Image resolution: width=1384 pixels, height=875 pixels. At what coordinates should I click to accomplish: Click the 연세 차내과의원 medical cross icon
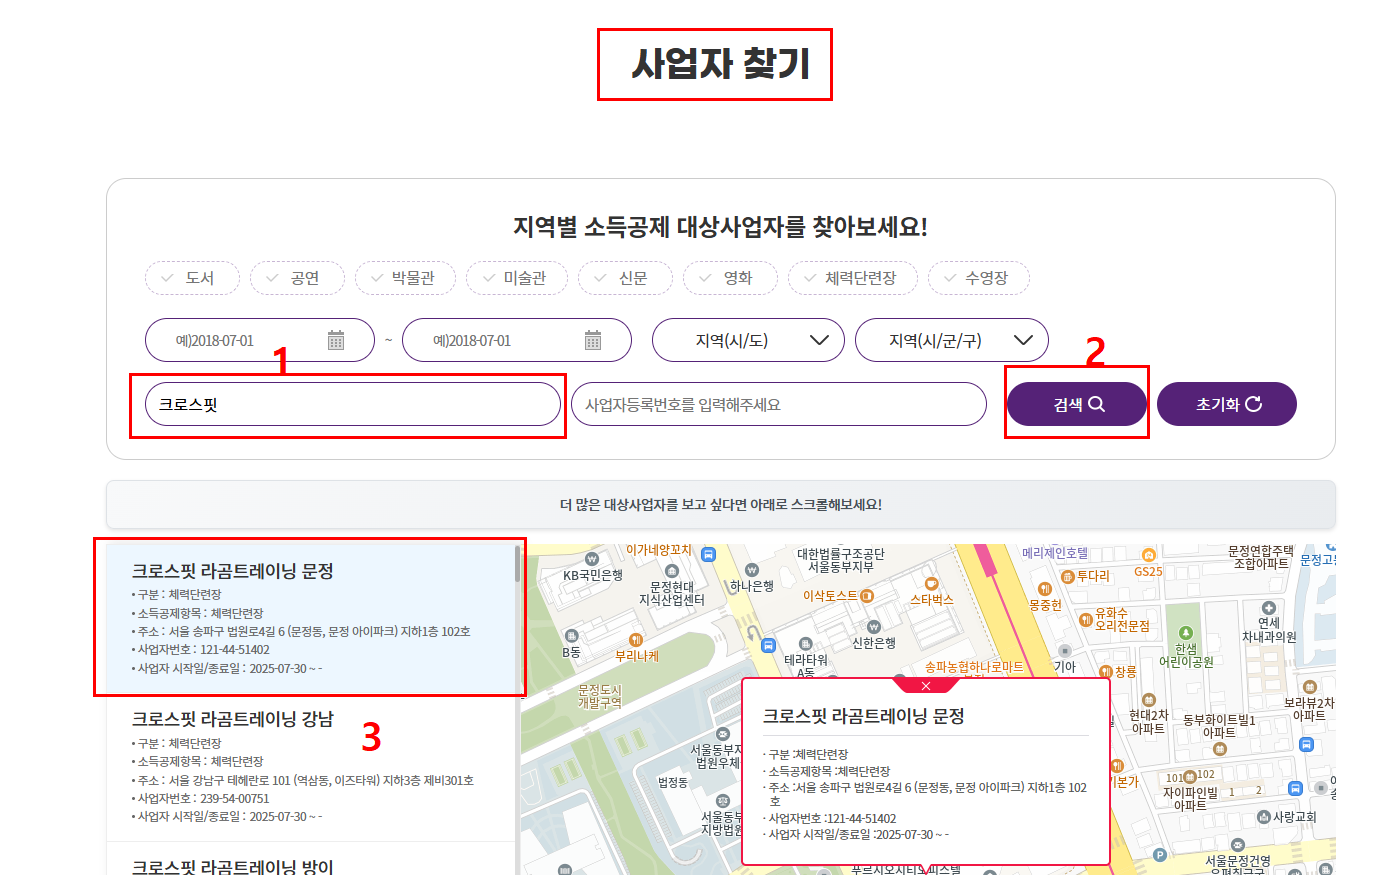(x=1269, y=608)
